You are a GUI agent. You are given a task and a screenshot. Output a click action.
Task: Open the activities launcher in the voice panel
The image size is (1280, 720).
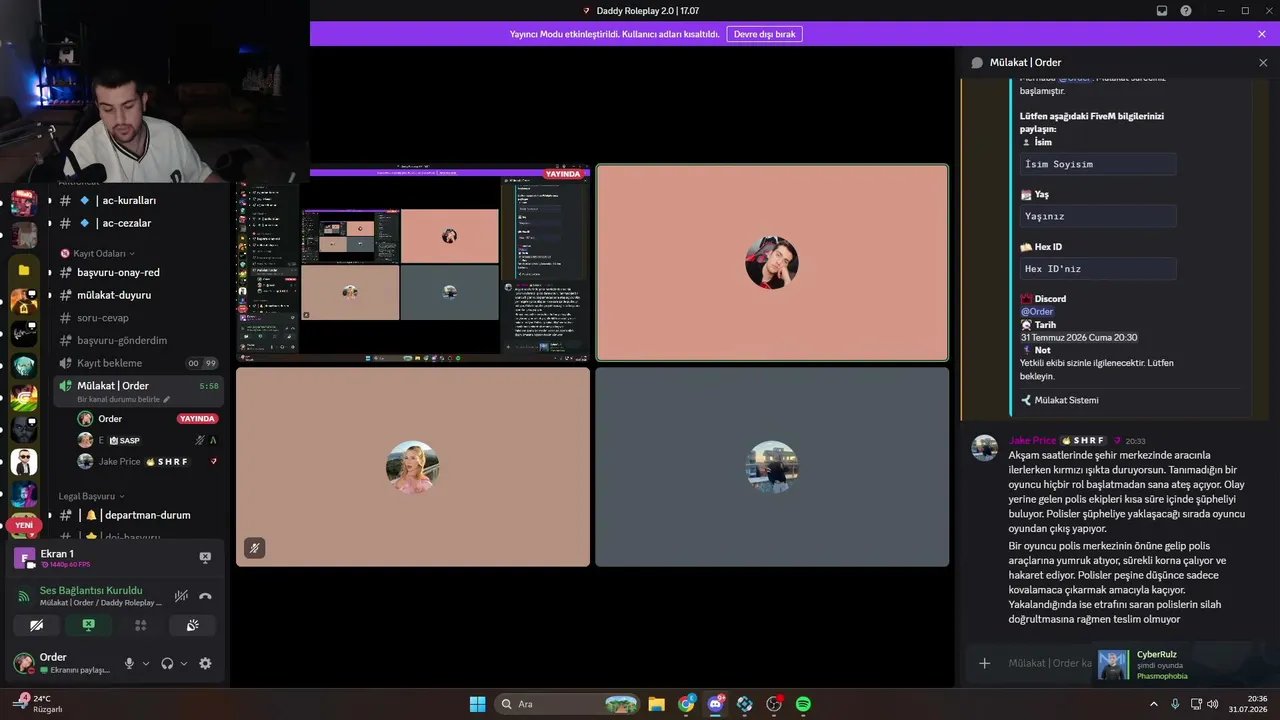[x=140, y=625]
